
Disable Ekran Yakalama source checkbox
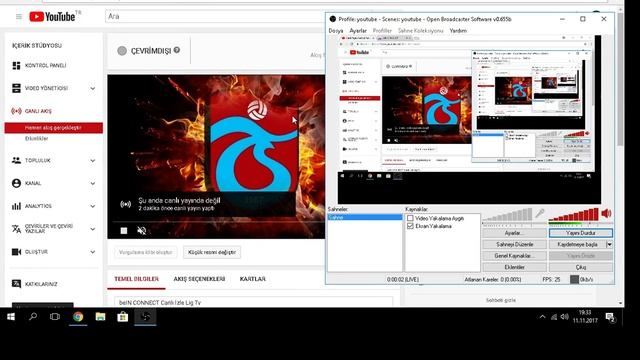point(410,226)
